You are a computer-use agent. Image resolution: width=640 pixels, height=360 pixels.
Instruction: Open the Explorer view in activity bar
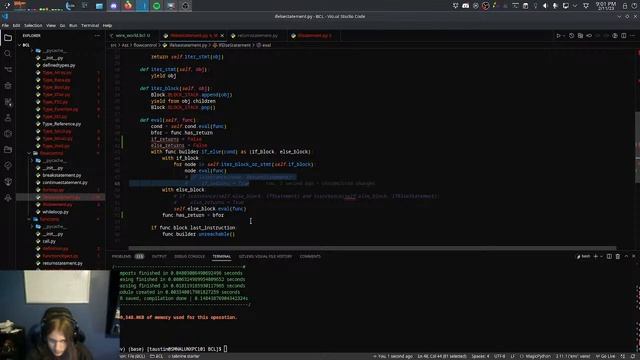[x=8, y=38]
